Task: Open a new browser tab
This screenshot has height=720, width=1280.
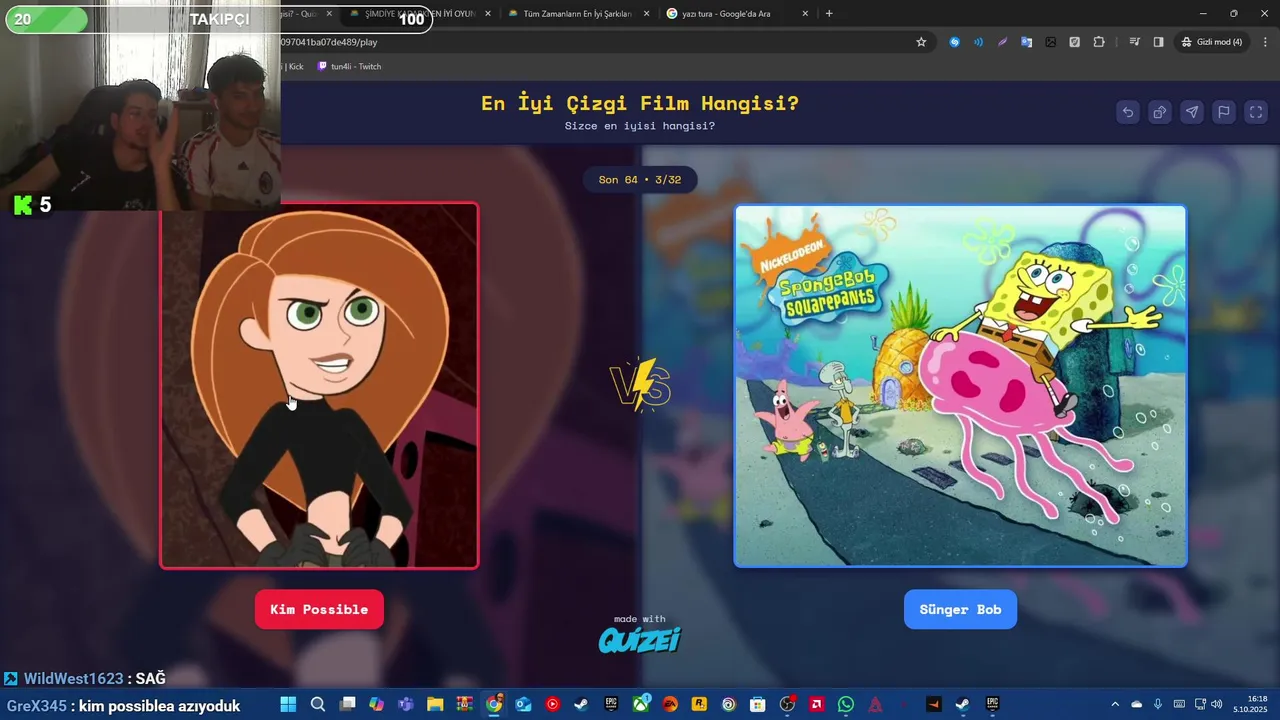Action: pos(829,14)
